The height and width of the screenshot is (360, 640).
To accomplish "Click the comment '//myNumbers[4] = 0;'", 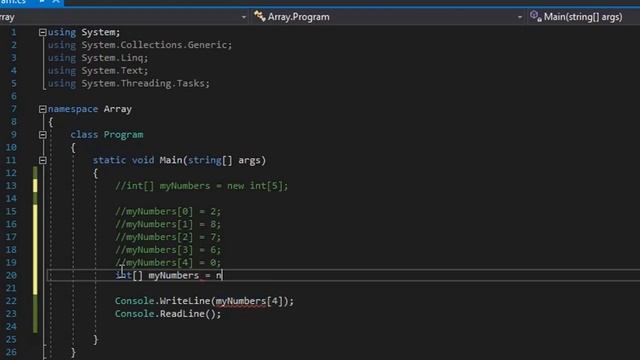I will (168, 262).
